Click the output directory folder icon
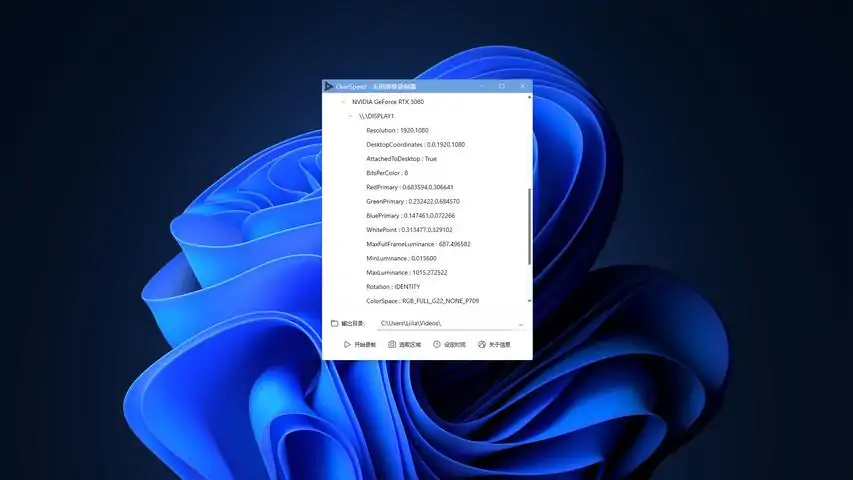This screenshot has width=853, height=480. tap(335, 323)
